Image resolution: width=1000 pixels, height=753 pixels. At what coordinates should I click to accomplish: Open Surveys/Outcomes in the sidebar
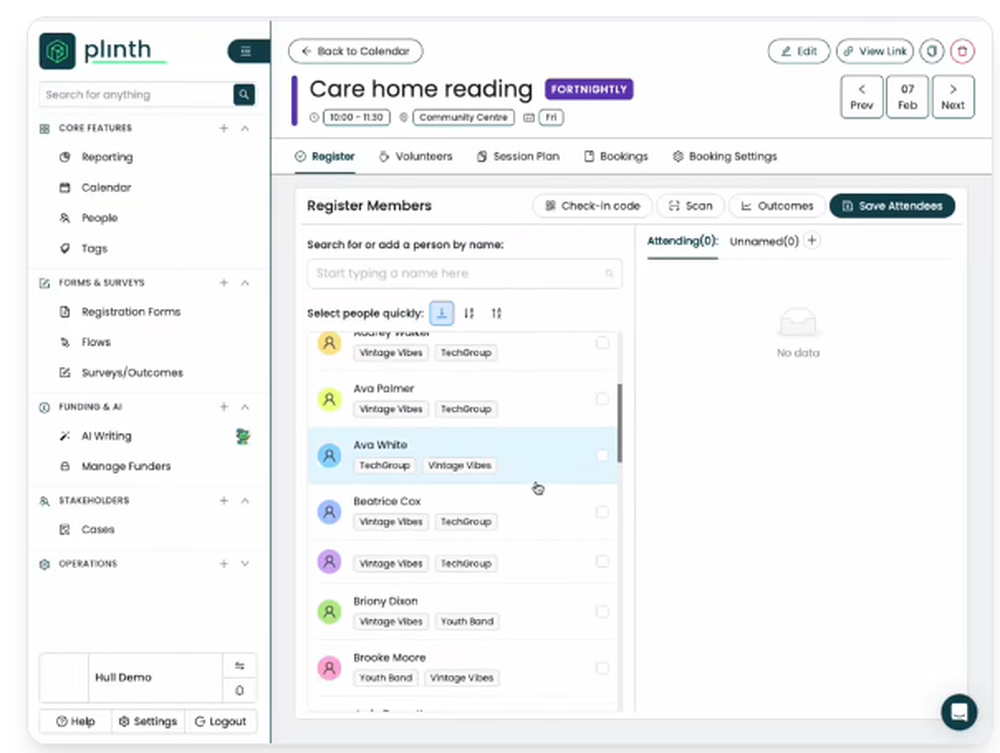[x=132, y=373]
